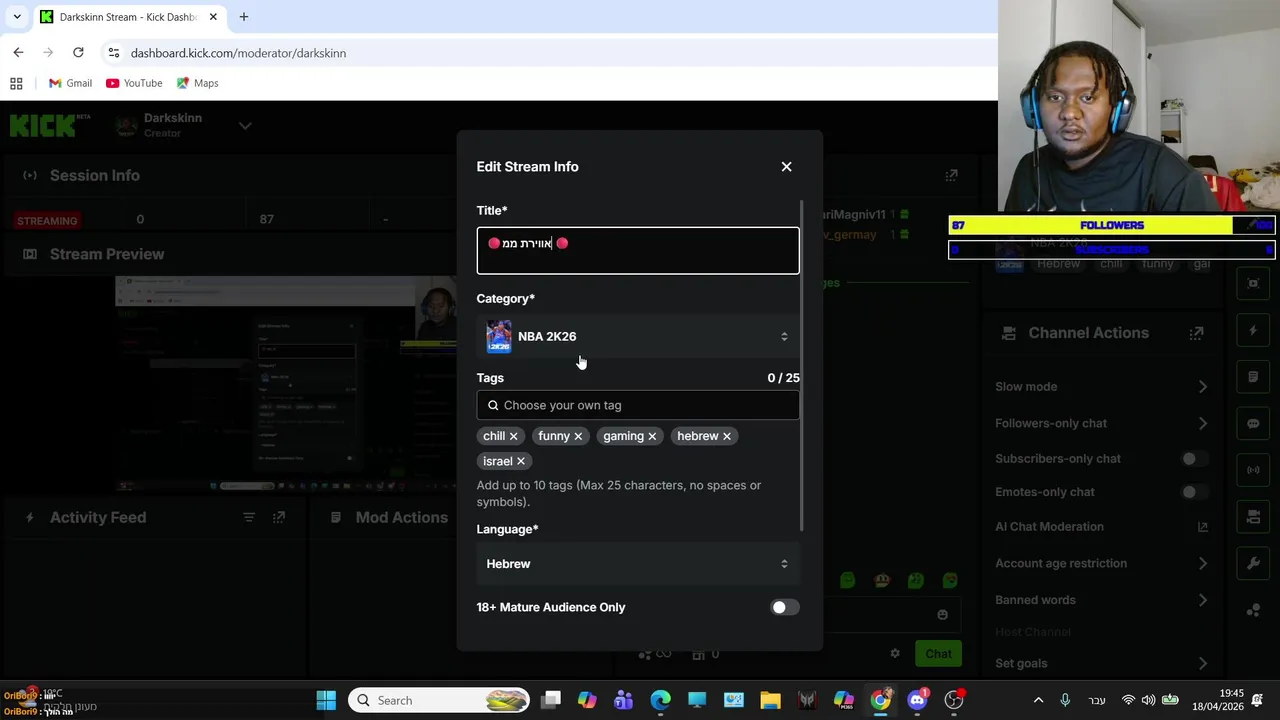Toggle 18+ Mature Audience Only switch
This screenshot has height=720, width=1280.
pyautogui.click(x=785, y=607)
